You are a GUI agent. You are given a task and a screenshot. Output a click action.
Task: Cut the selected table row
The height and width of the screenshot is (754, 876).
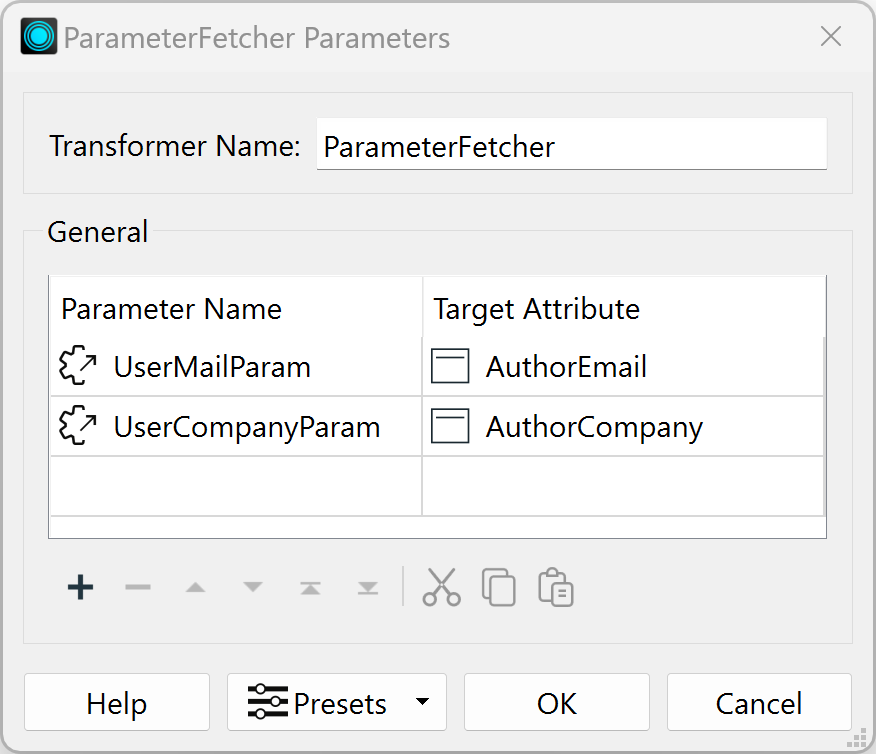pos(441,587)
